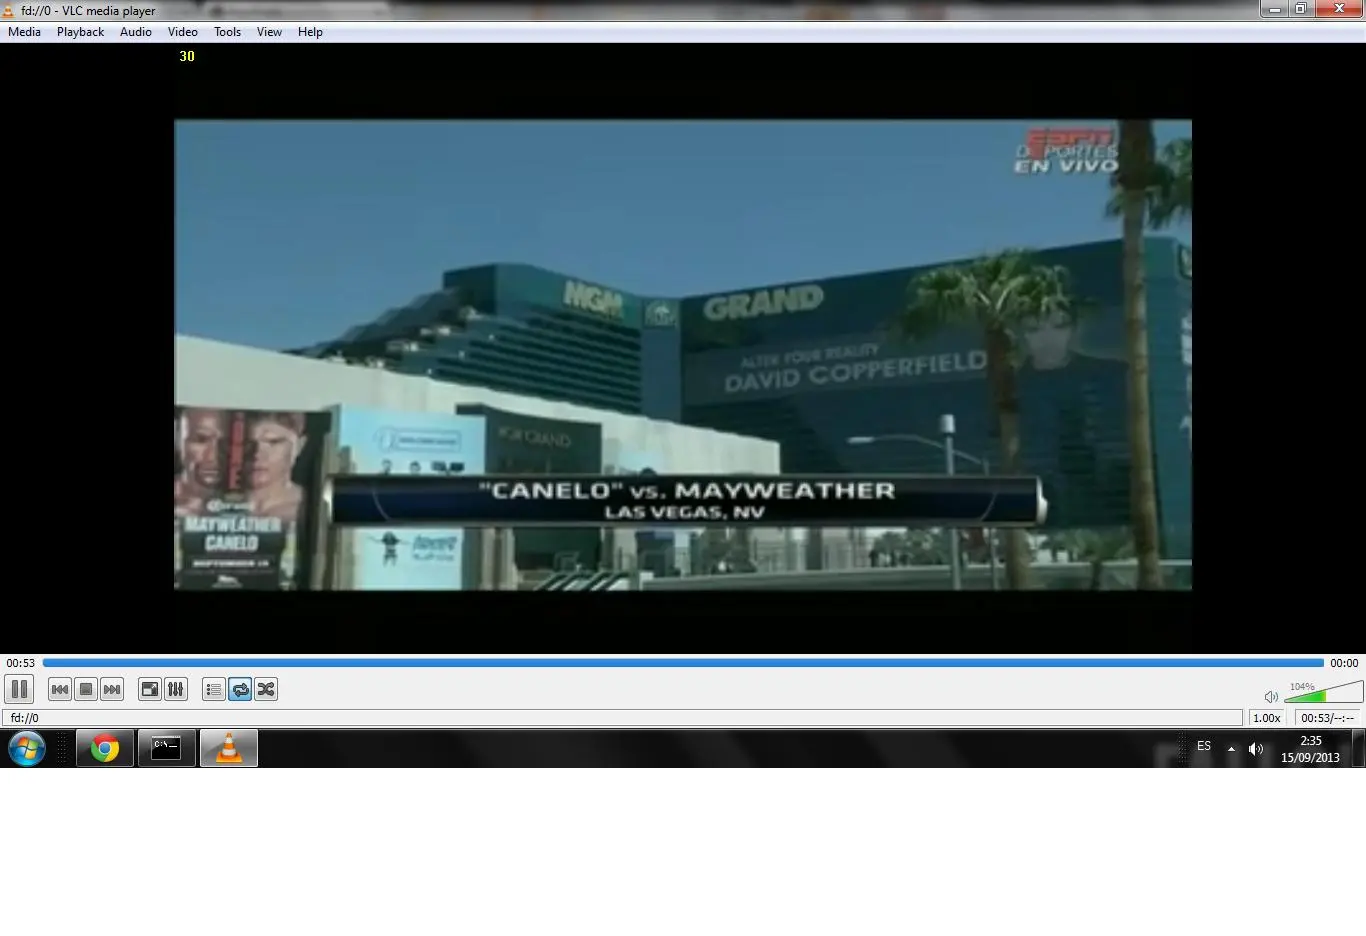
Task: Click the 1.00x playback speed indicator
Action: tap(1267, 718)
